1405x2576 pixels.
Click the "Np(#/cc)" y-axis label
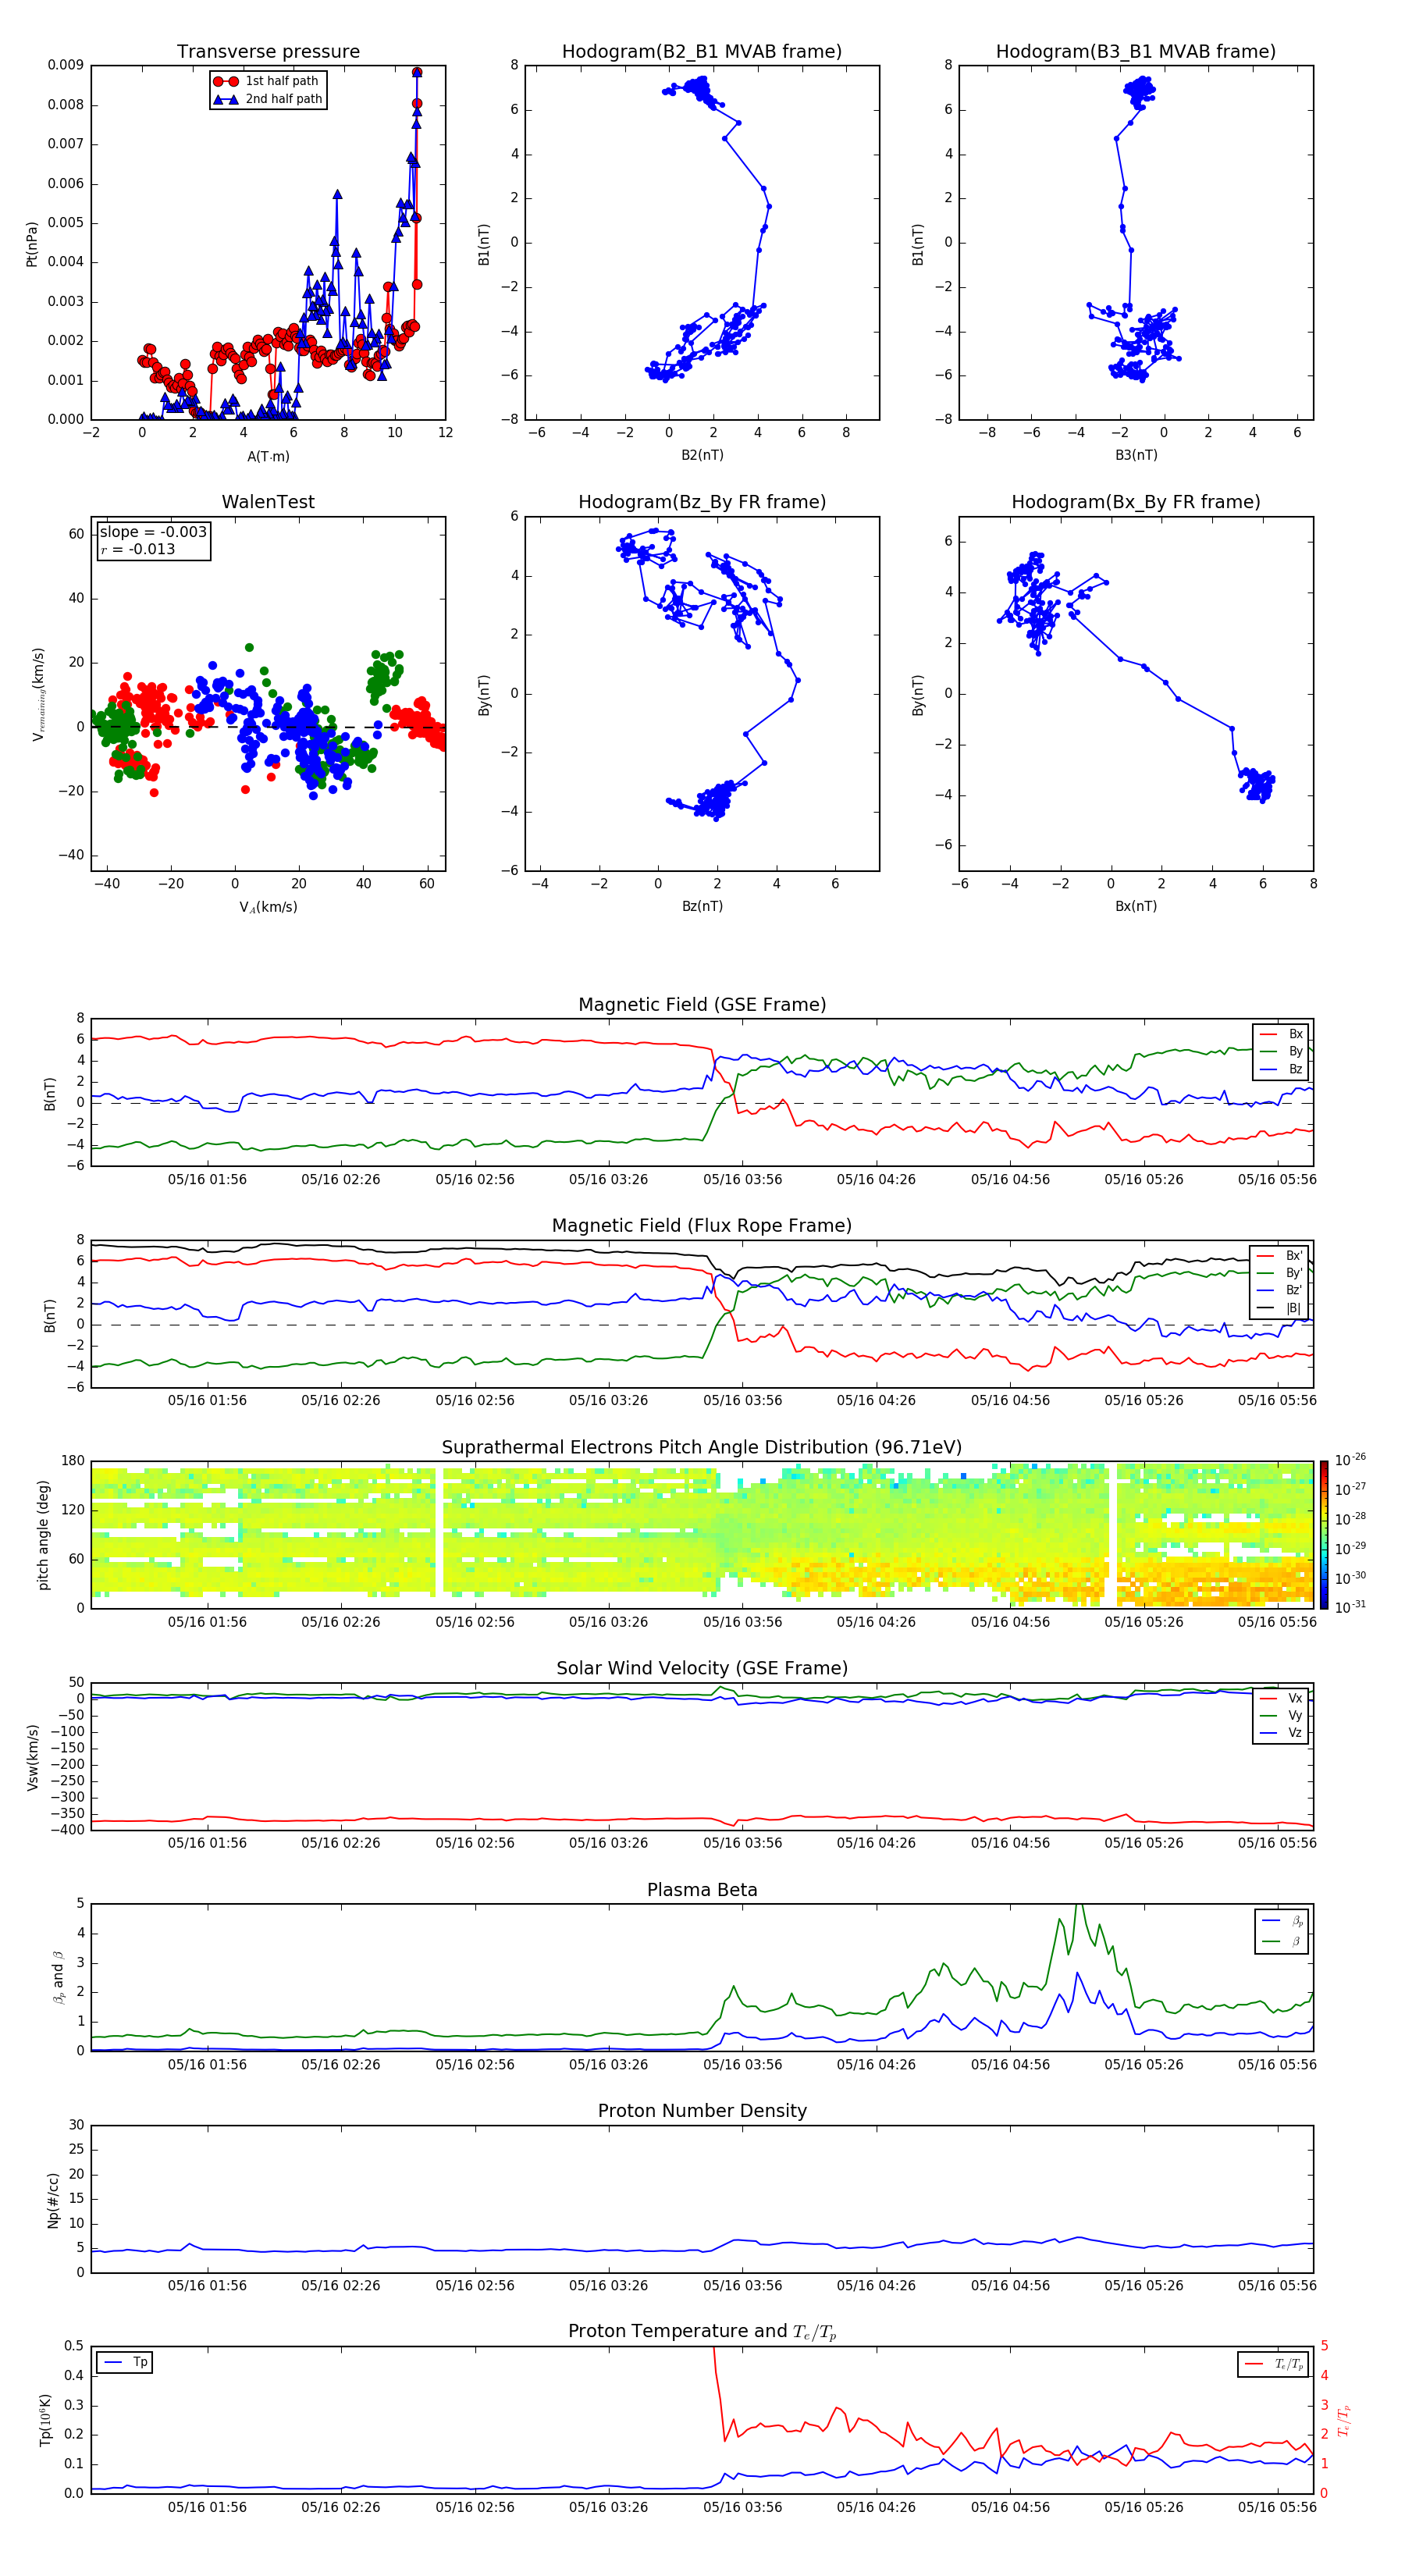click(53, 2200)
